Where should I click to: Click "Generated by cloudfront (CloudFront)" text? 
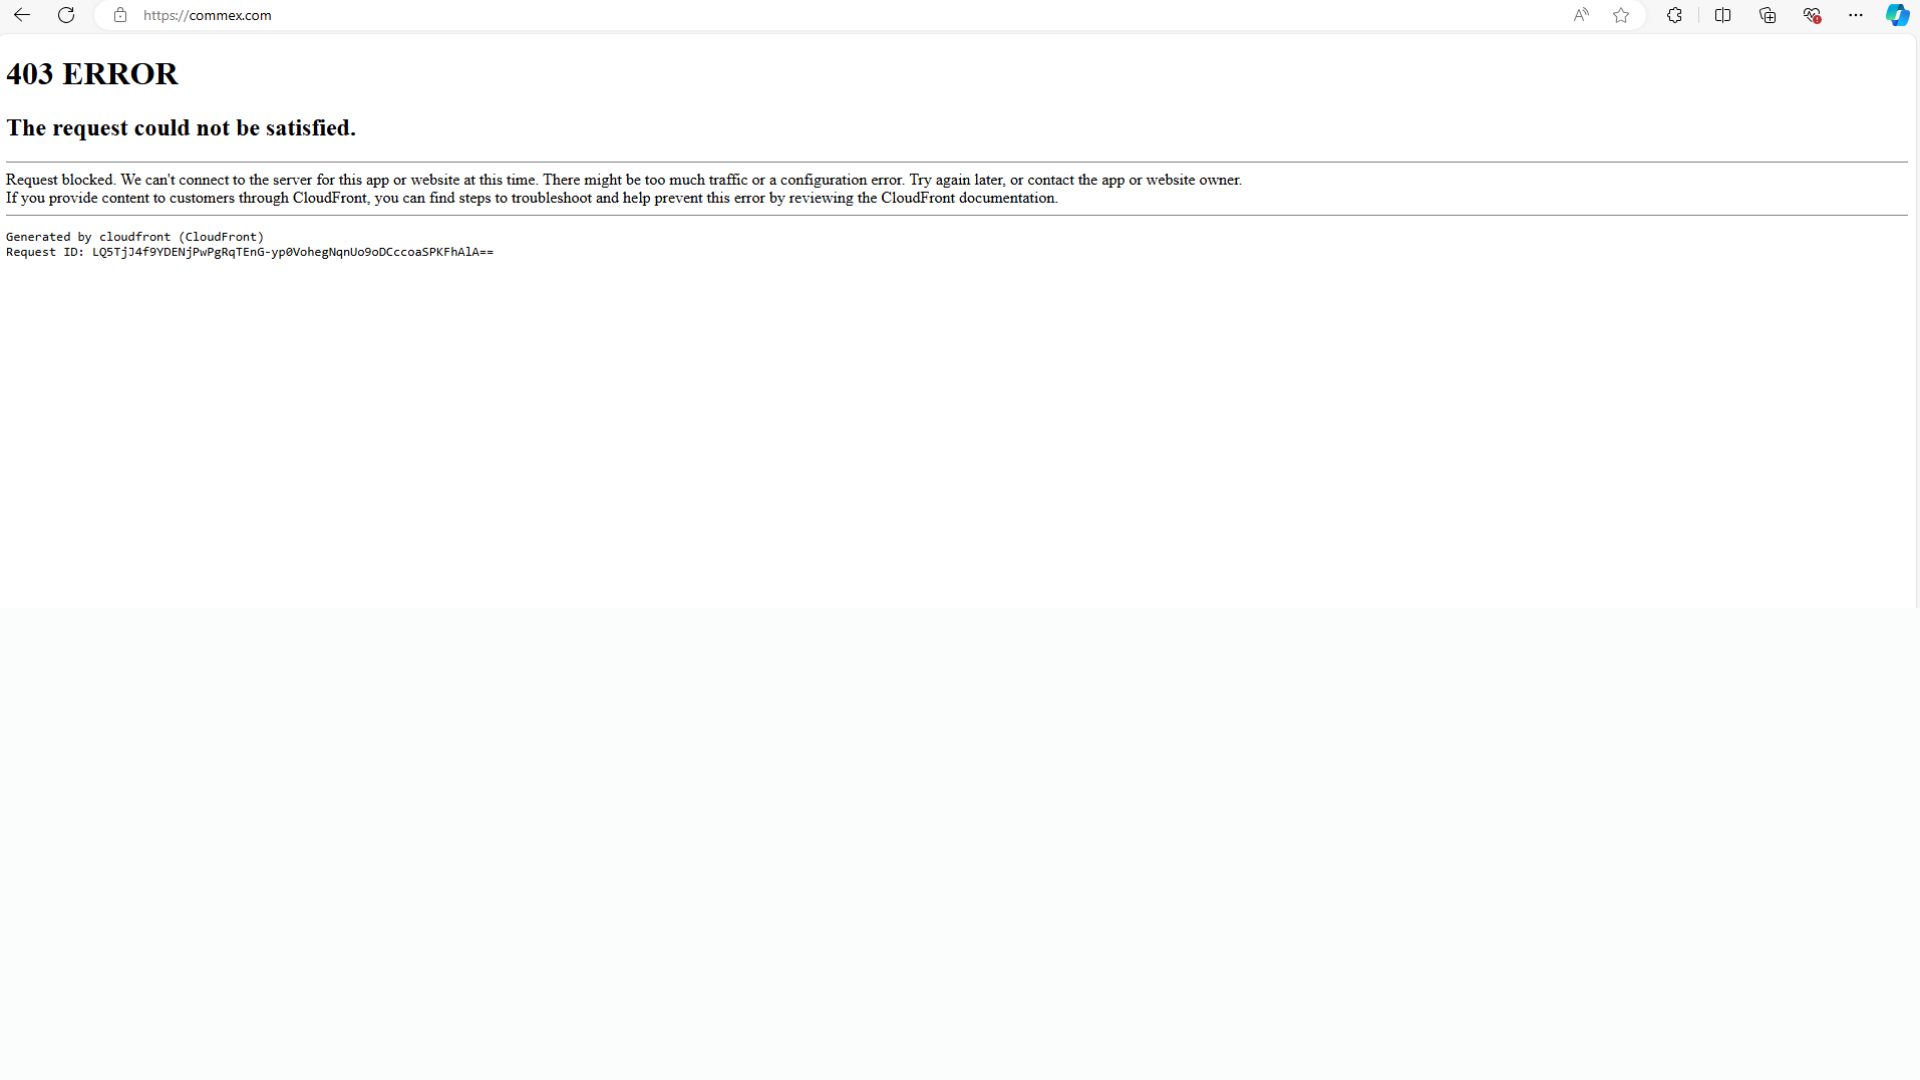click(135, 237)
